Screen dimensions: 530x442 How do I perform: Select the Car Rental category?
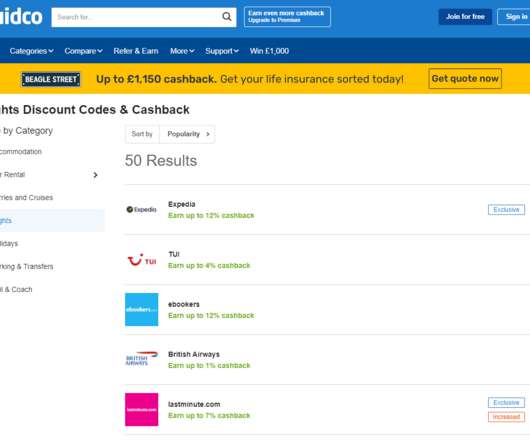tap(13, 175)
